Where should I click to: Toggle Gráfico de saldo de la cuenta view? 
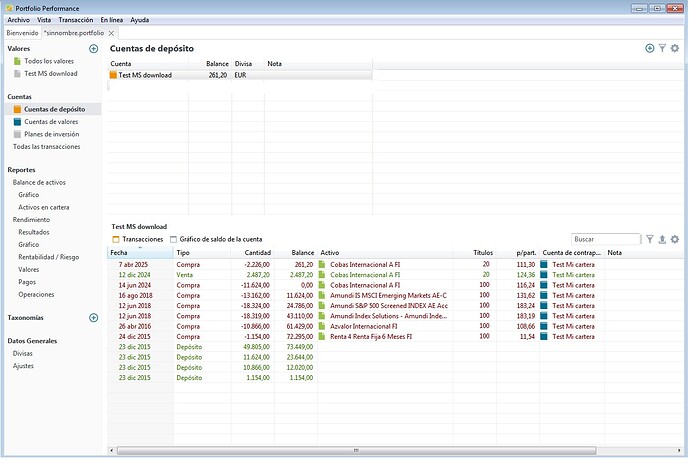tap(216, 240)
